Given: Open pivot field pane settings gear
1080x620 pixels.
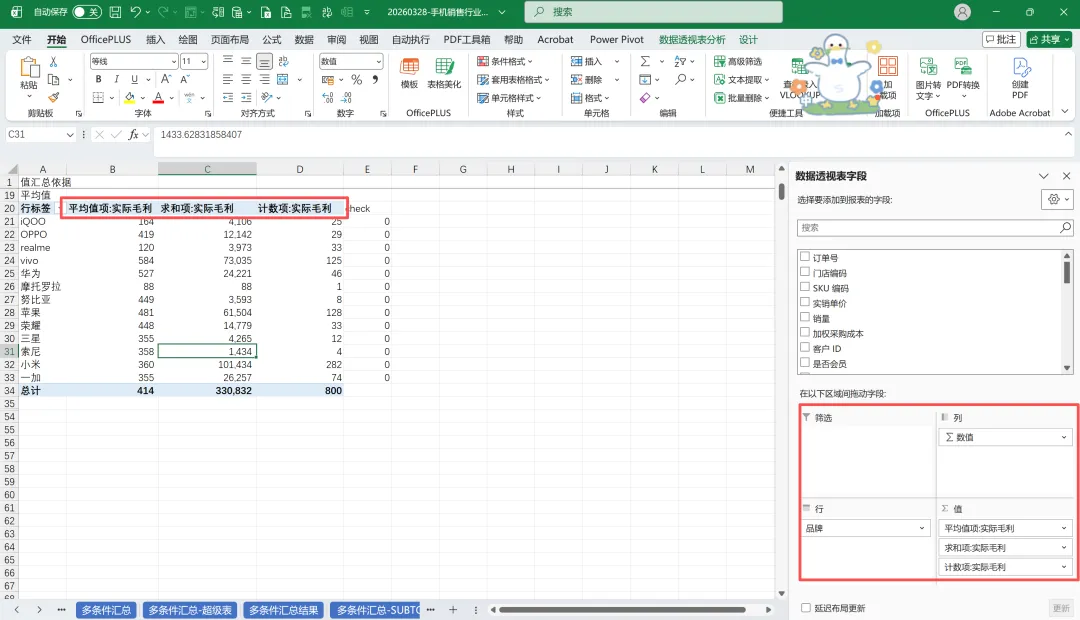Looking at the screenshot, I should coord(1058,199).
